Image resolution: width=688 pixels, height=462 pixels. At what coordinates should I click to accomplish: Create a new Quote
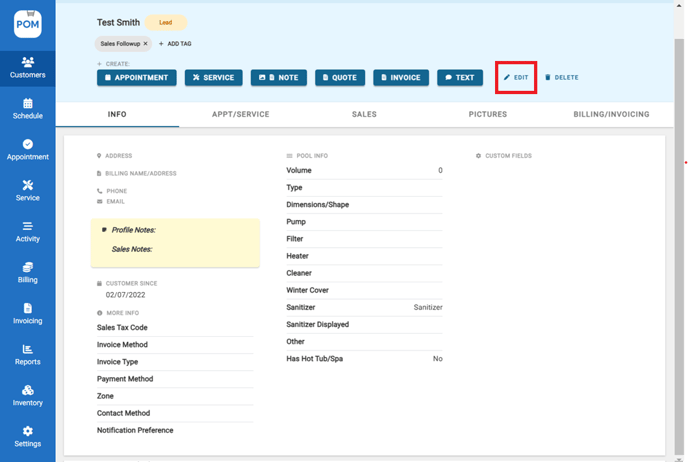[x=340, y=77]
